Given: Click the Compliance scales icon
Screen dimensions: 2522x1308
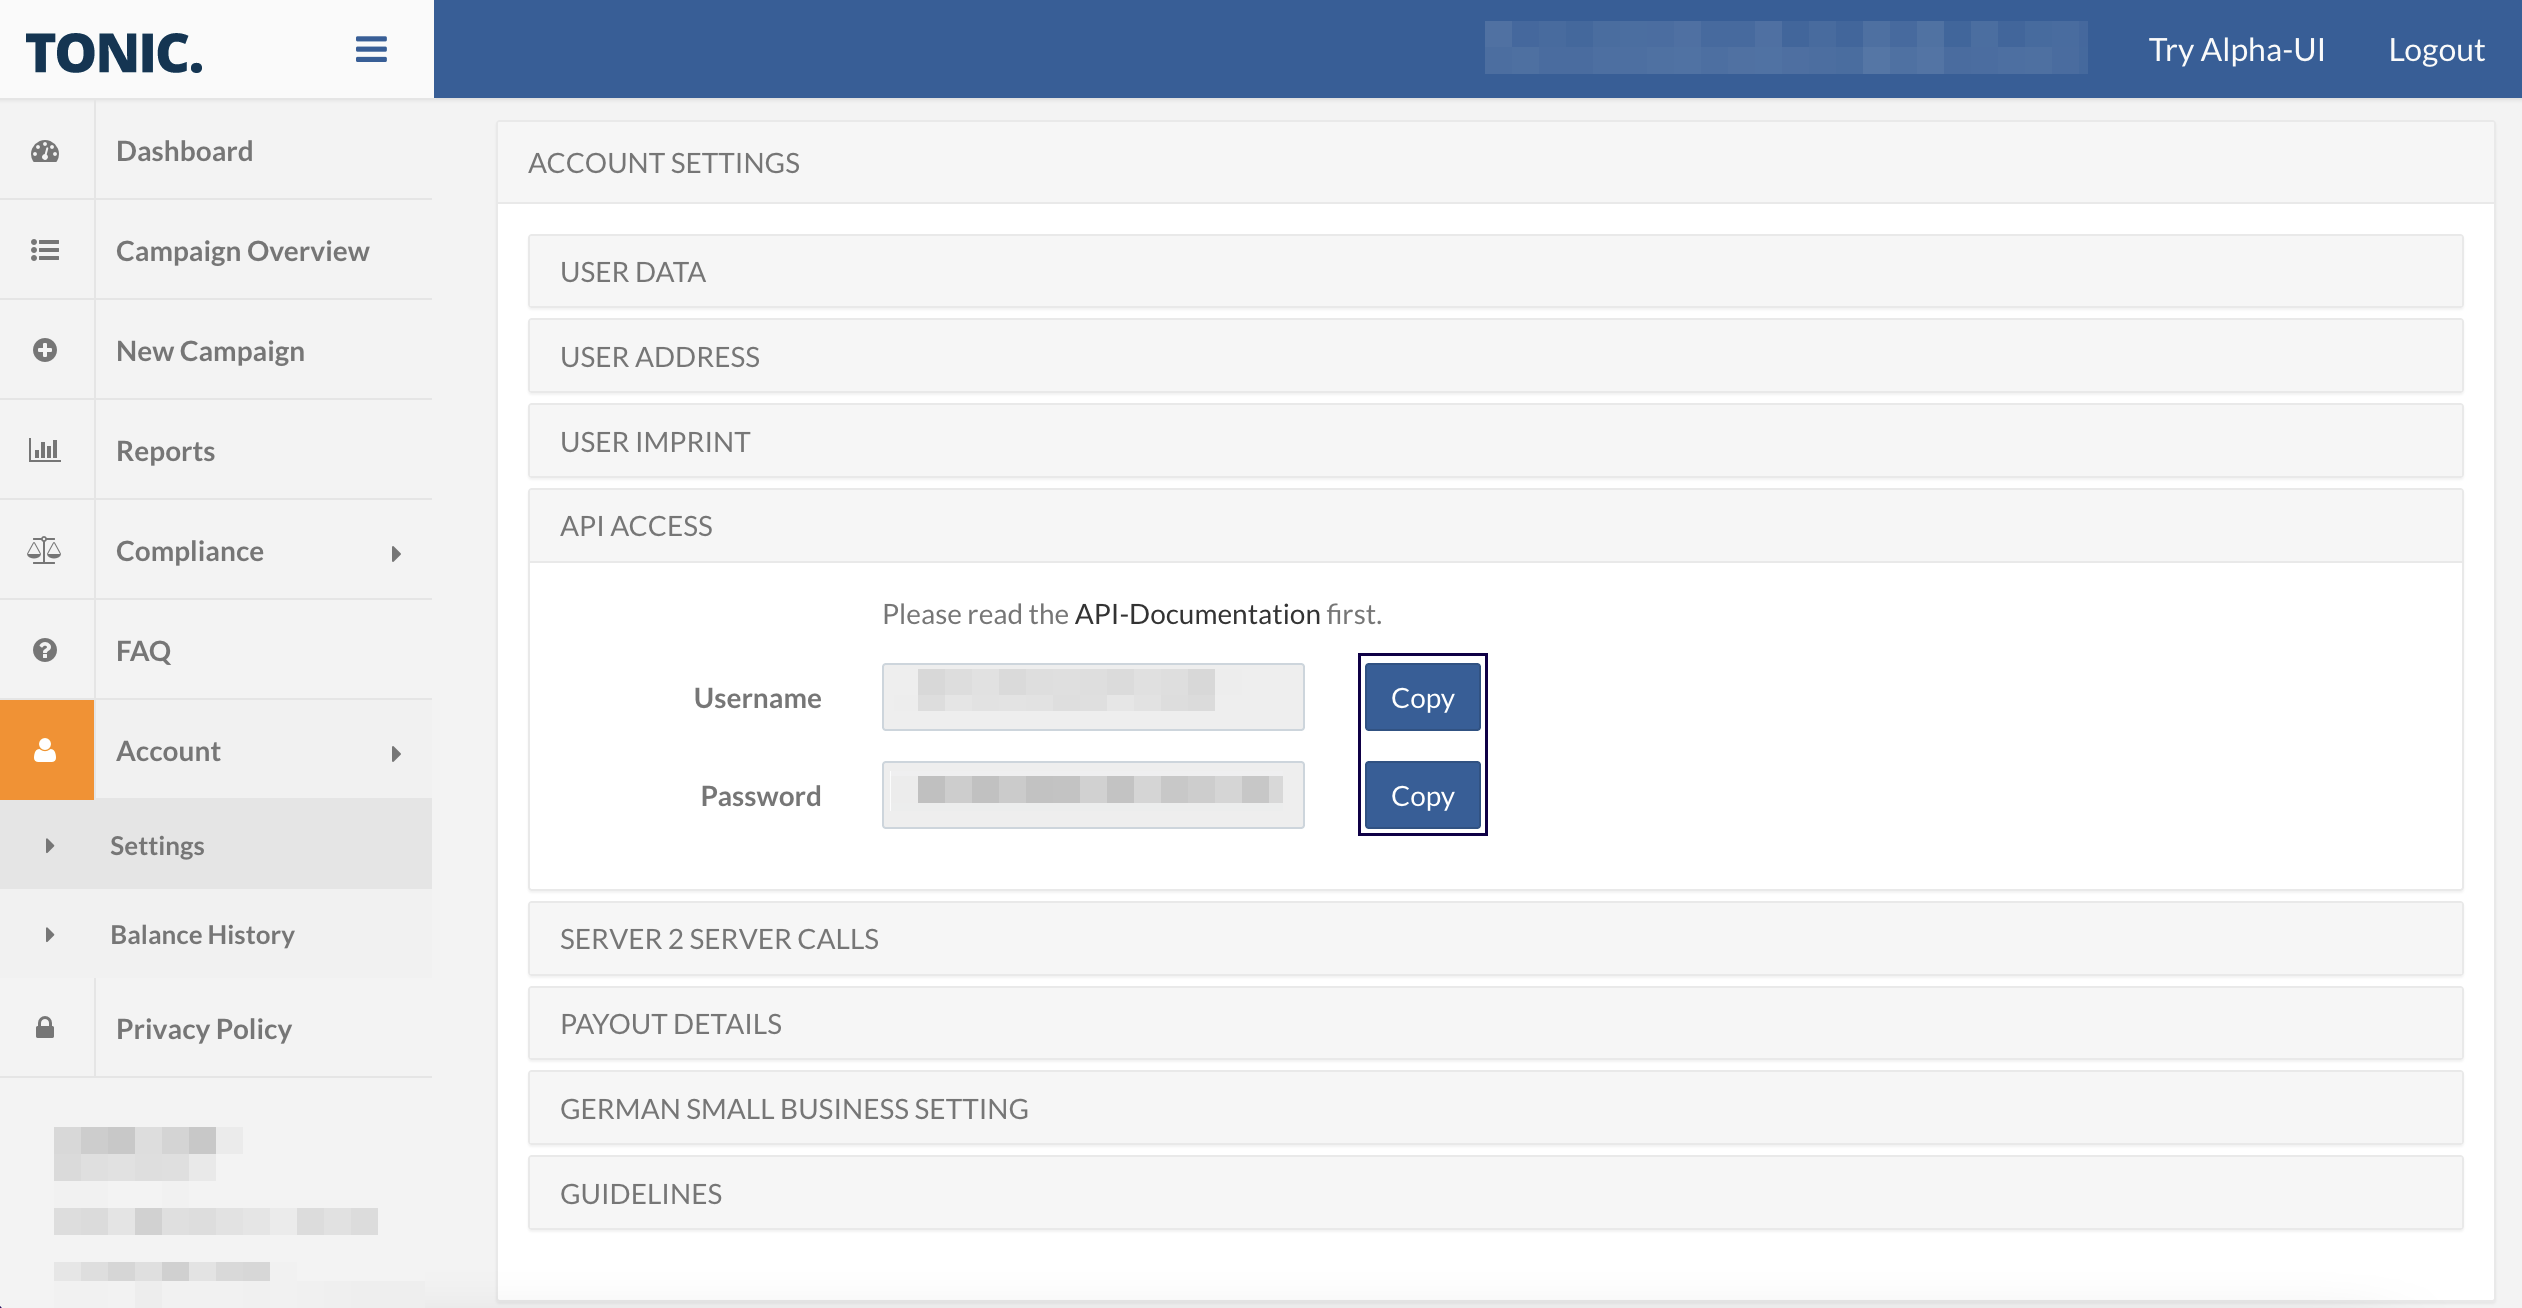Looking at the screenshot, I should 45,550.
